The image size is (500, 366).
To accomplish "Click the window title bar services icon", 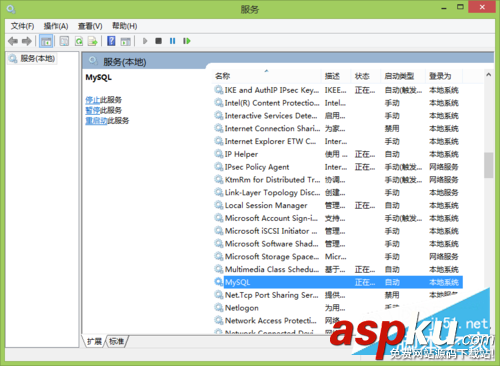I will tap(11, 9).
